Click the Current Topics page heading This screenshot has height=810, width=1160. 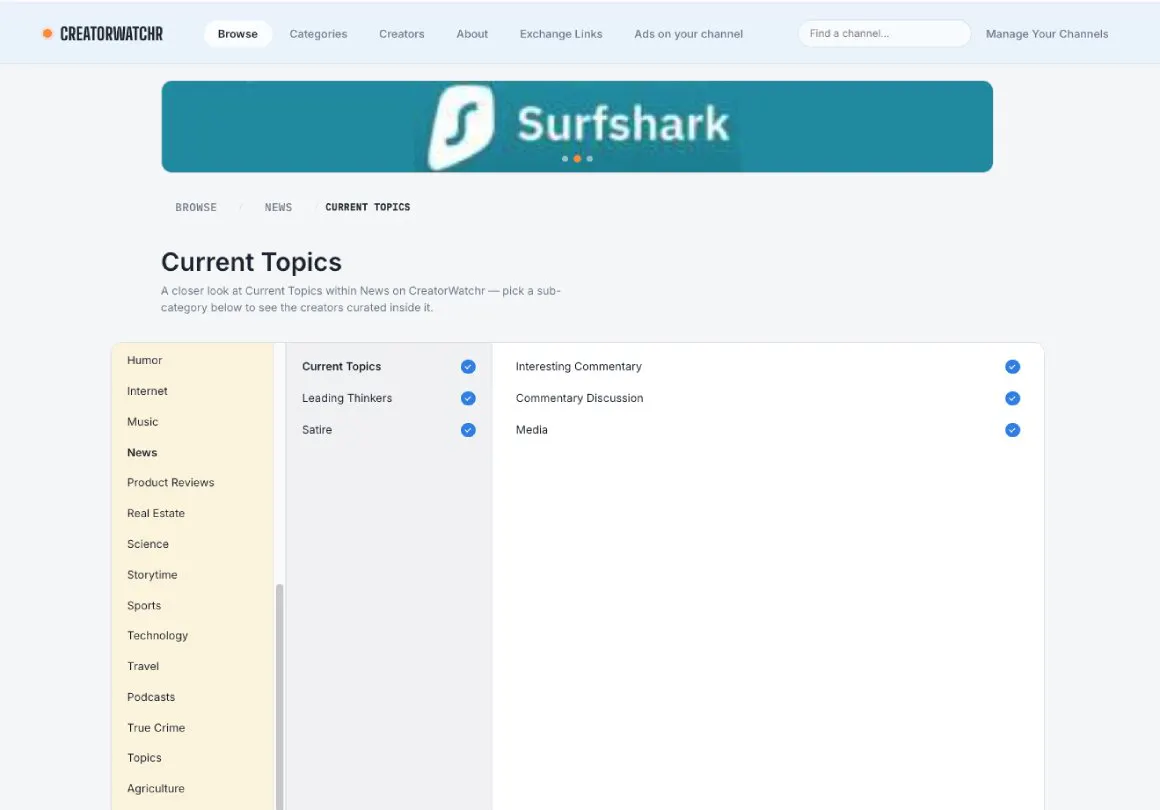[x=252, y=262]
